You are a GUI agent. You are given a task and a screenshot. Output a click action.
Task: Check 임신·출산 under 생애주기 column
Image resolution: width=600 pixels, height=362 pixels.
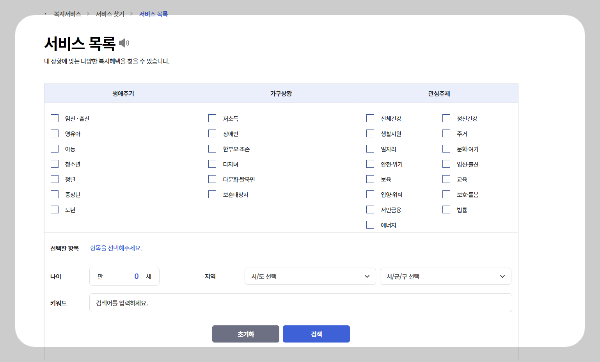pyautogui.click(x=55, y=118)
